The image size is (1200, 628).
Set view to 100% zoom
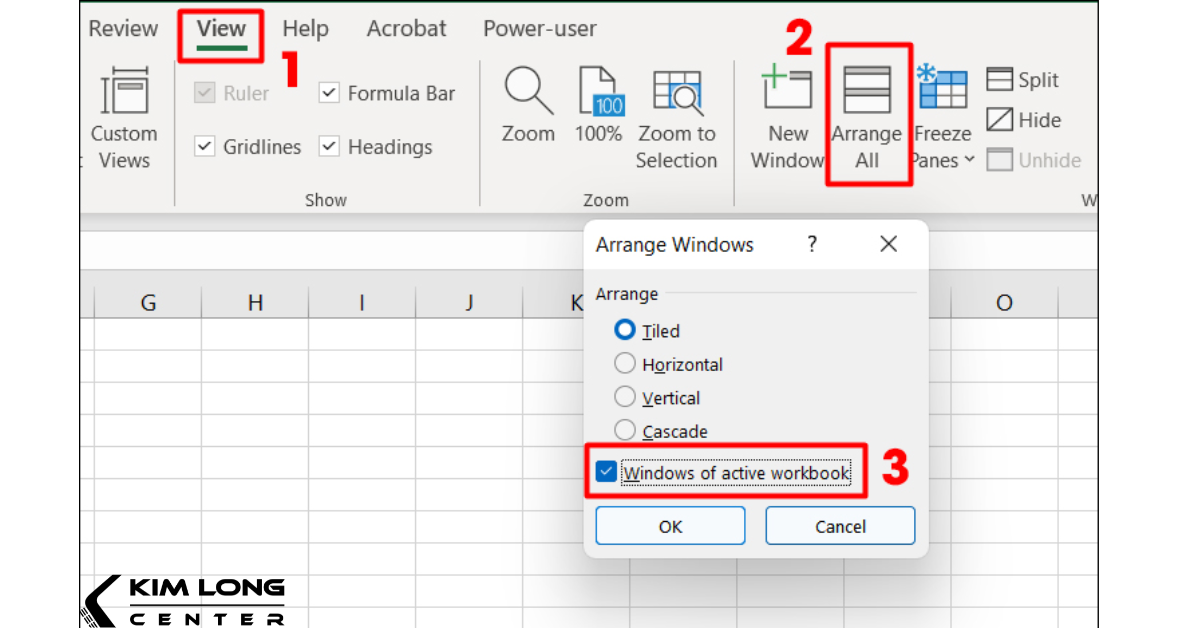tap(599, 110)
